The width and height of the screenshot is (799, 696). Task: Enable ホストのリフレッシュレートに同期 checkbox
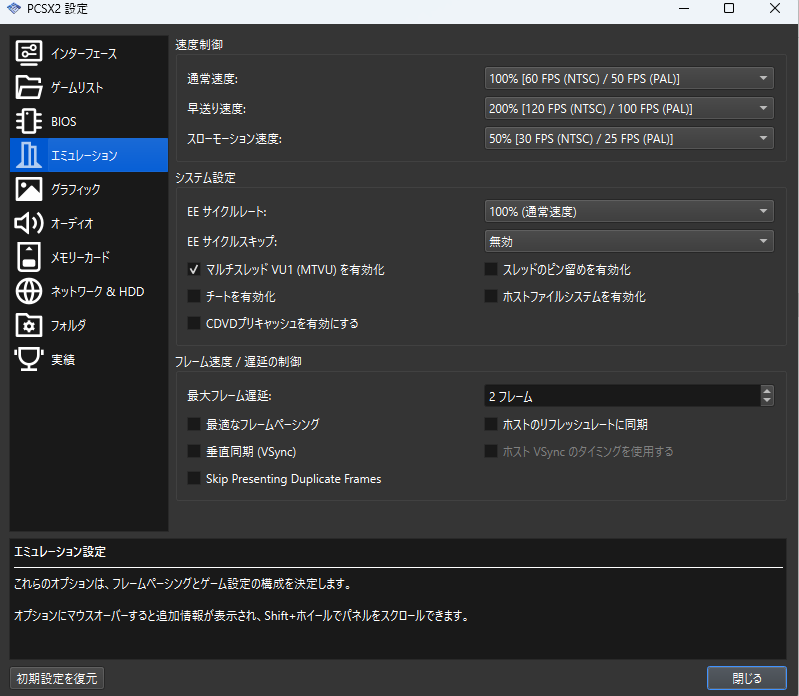[491, 424]
